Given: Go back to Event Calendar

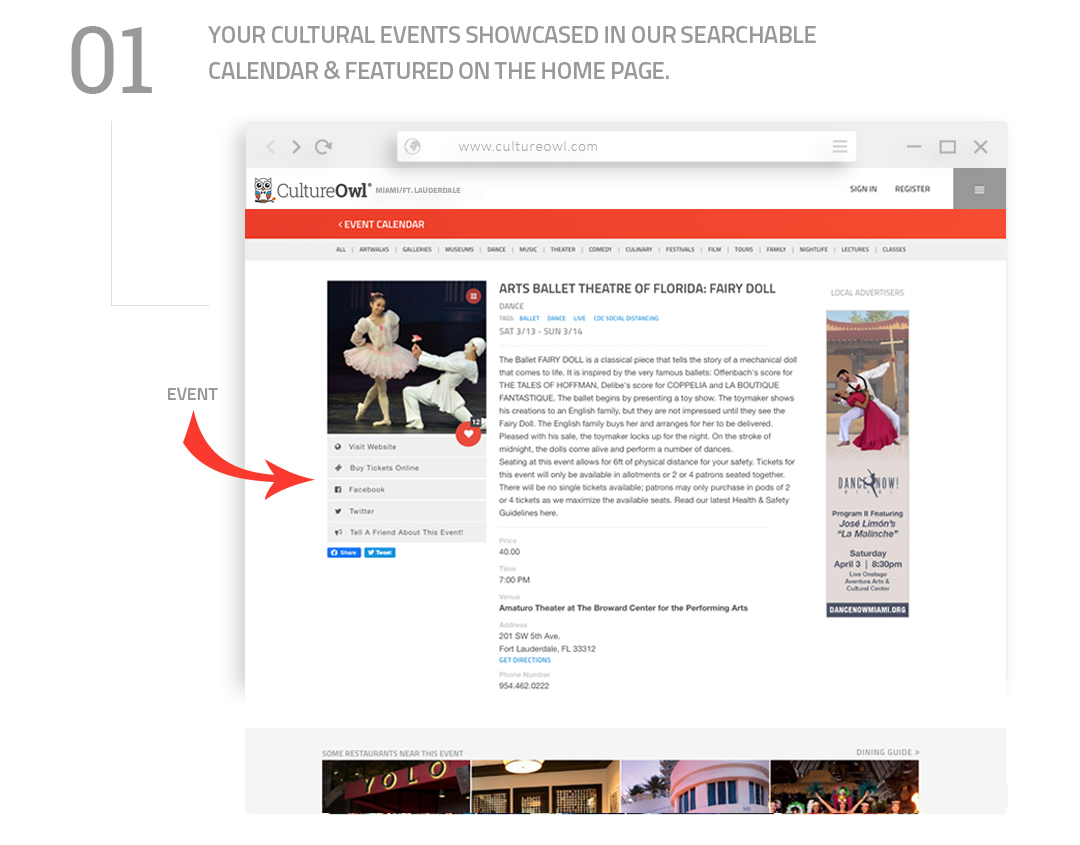Looking at the screenshot, I should coord(381,225).
